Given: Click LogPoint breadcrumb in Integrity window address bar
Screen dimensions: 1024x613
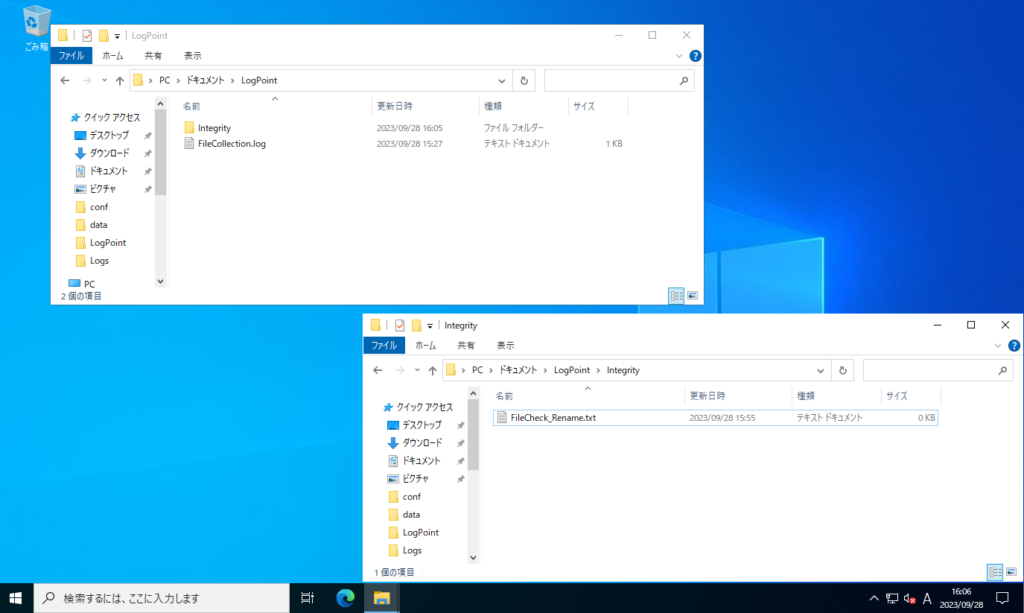Looking at the screenshot, I should point(571,370).
